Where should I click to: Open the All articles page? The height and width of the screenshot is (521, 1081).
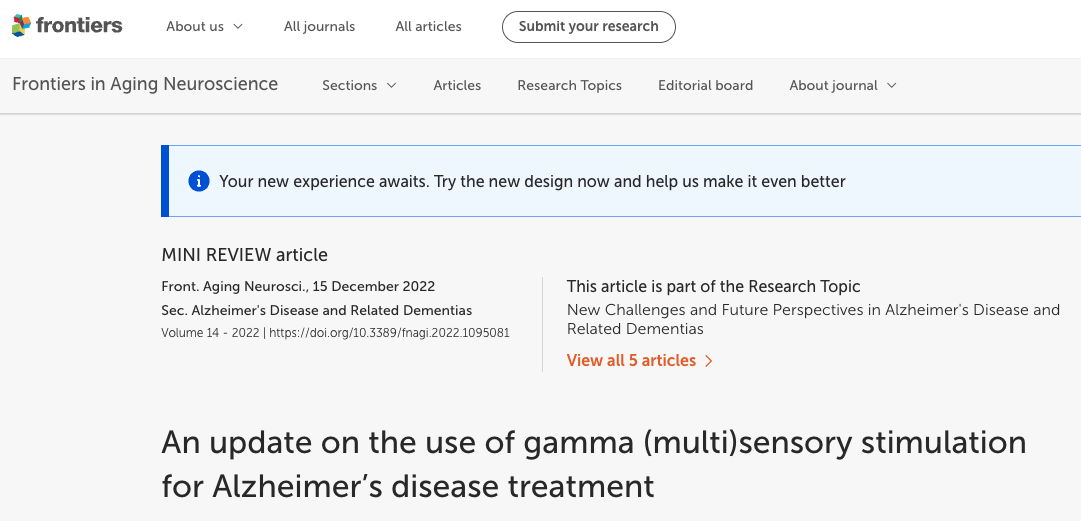pyautogui.click(x=428, y=27)
